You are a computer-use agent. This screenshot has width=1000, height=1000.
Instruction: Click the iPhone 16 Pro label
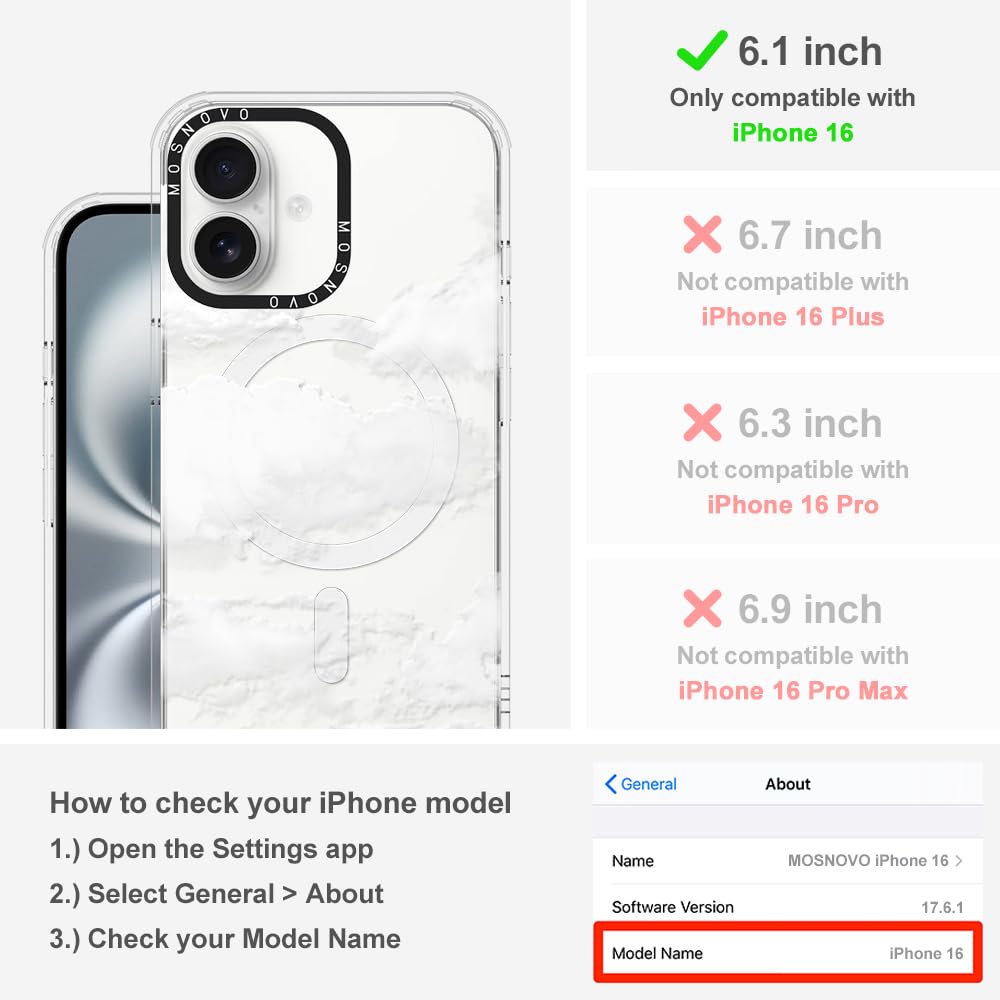(x=792, y=504)
